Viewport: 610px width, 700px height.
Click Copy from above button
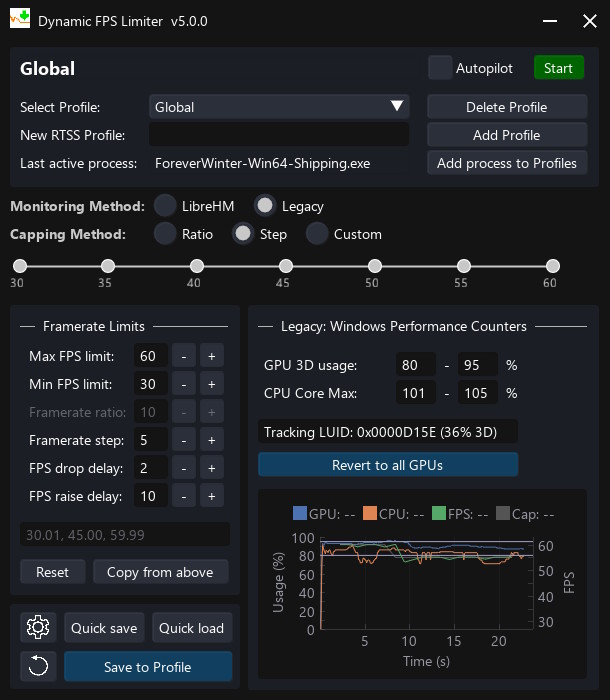(160, 572)
